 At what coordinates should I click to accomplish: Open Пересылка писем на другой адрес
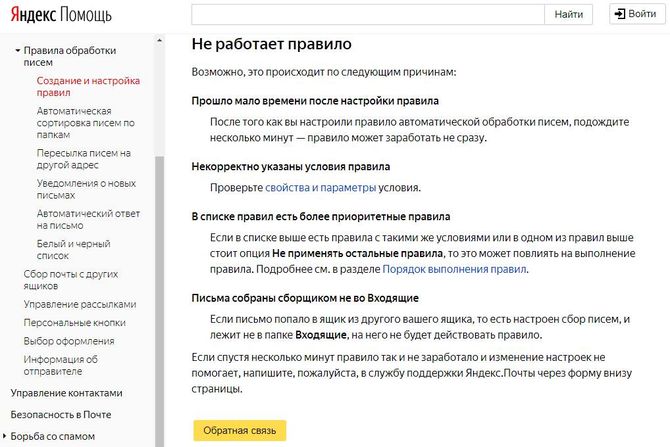pyautogui.click(x=84, y=159)
